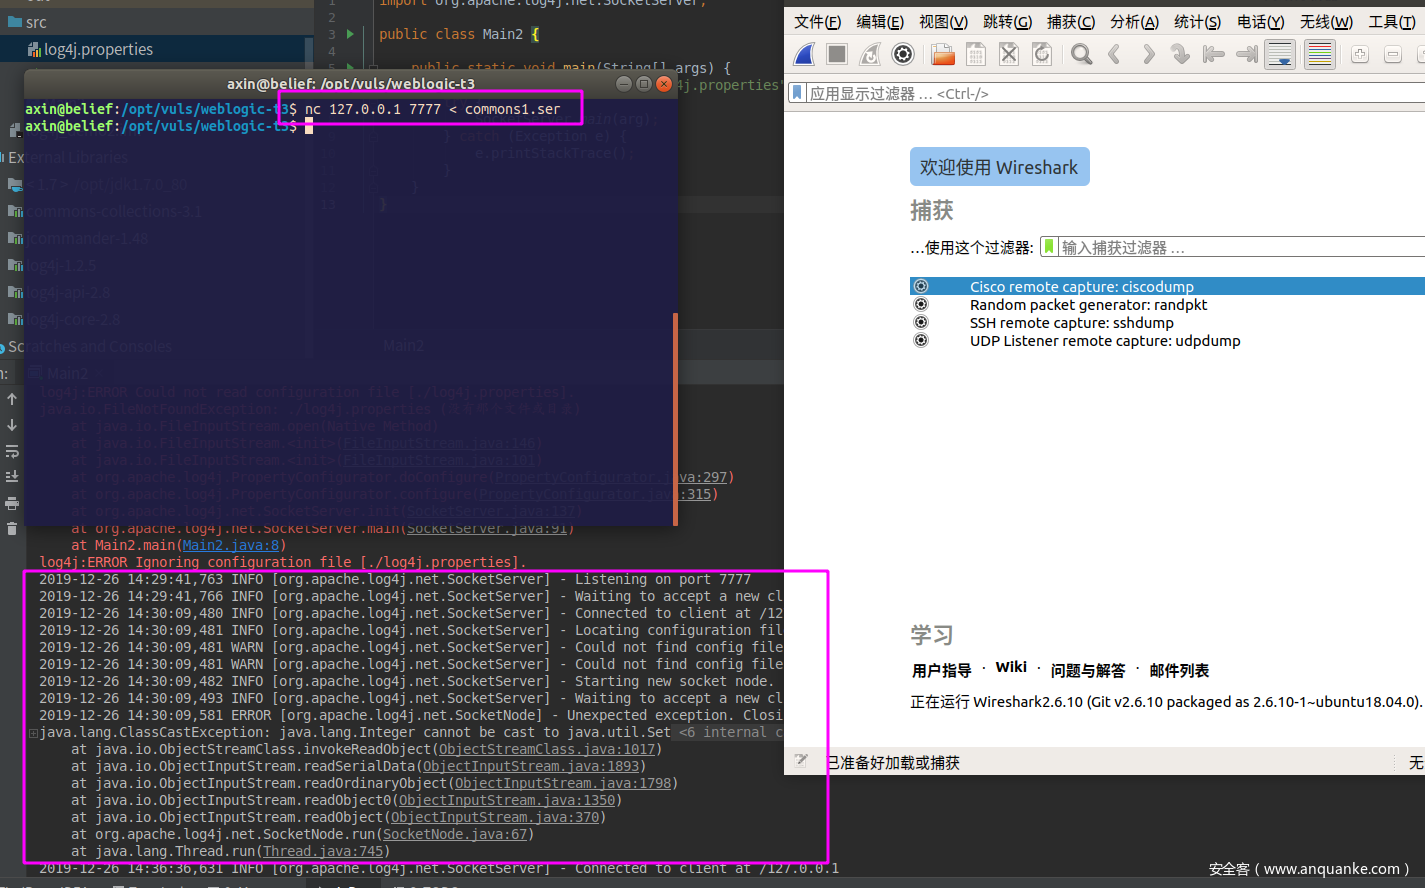
Task: Select log4j.properties in project tree
Action: tap(98, 49)
